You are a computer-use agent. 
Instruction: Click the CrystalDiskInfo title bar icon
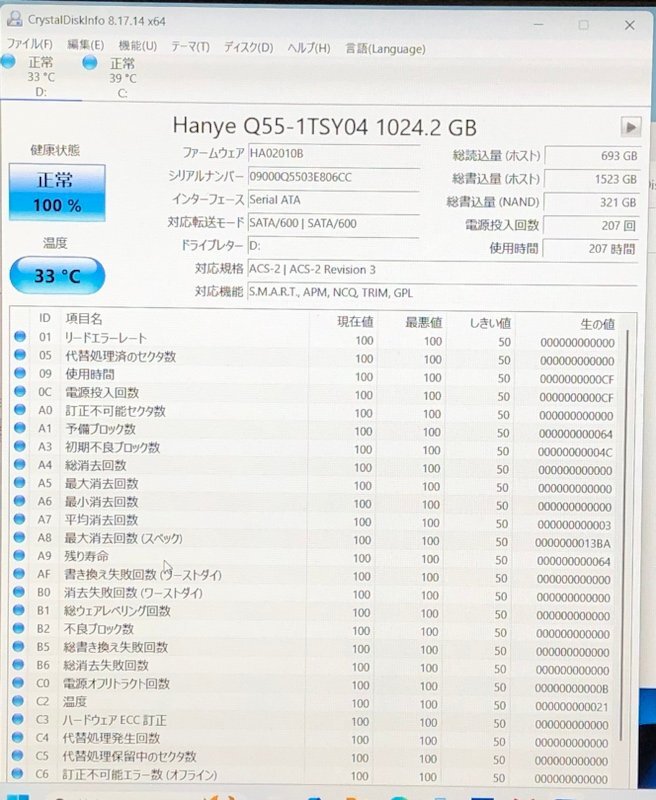click(x=14, y=18)
